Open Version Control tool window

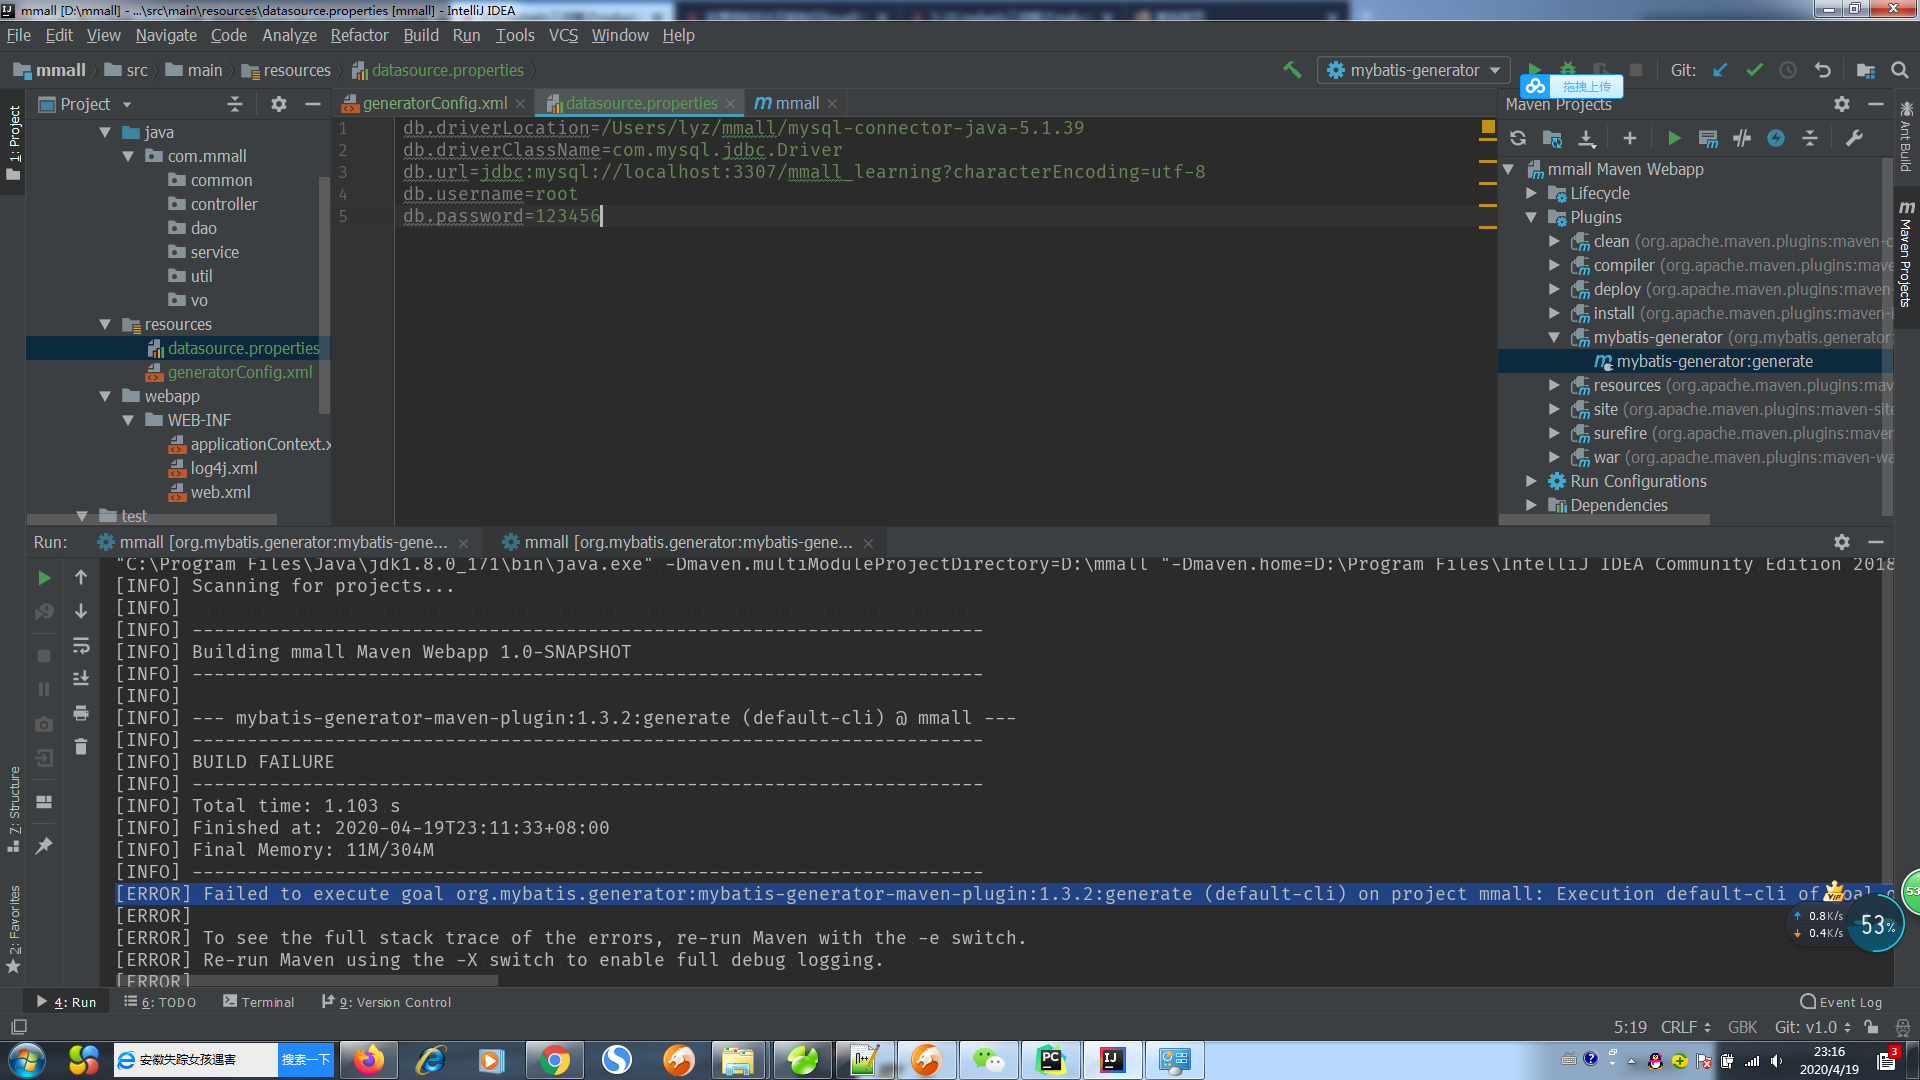(x=386, y=1002)
